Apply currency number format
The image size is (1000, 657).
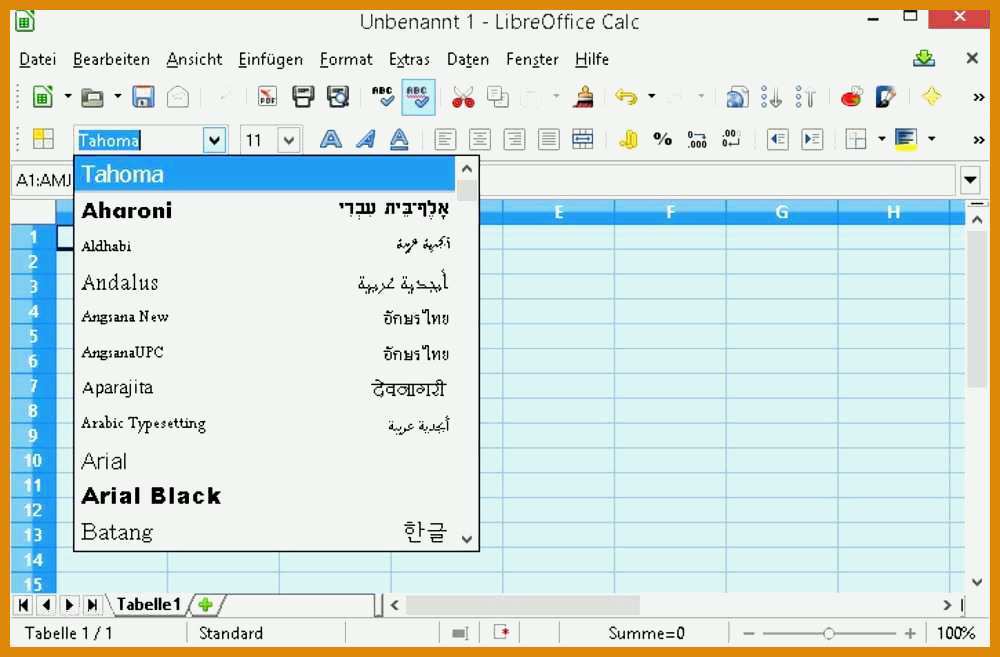[628, 139]
